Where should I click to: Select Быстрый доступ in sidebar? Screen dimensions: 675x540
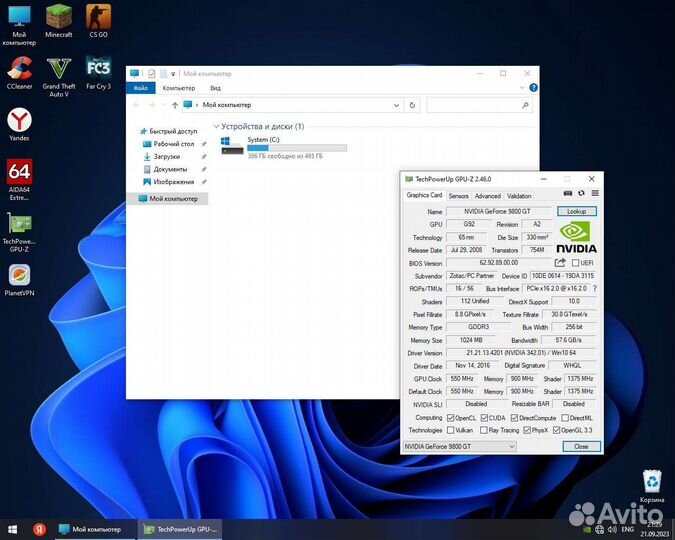169,131
